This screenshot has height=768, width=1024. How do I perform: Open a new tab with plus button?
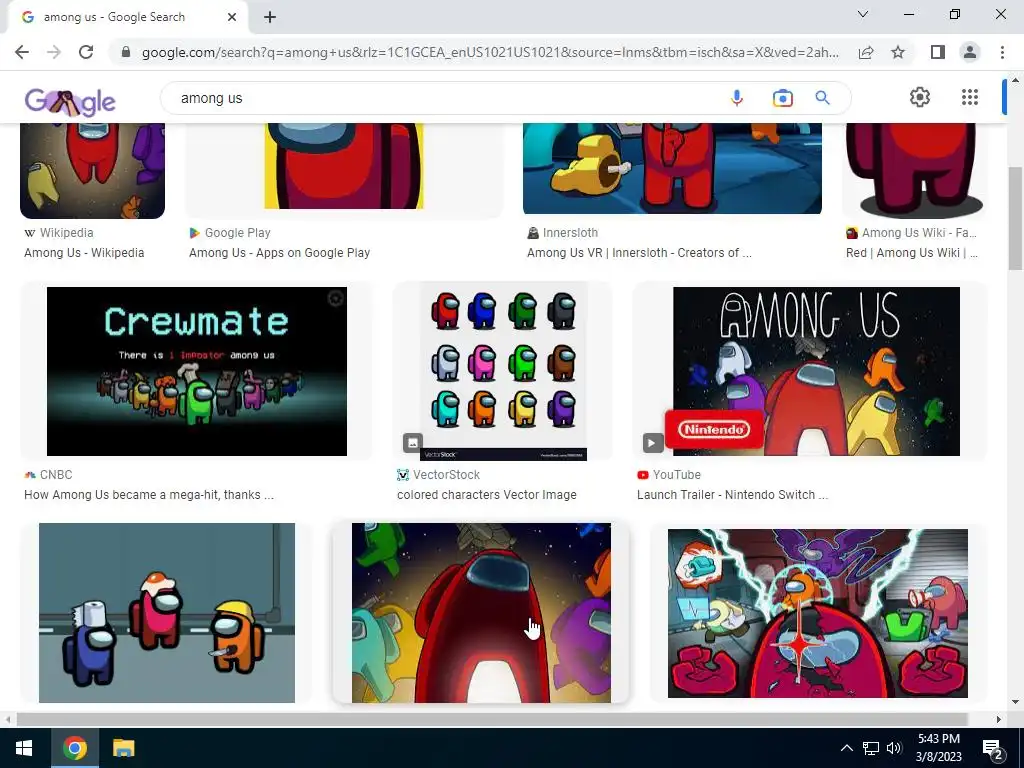[270, 17]
